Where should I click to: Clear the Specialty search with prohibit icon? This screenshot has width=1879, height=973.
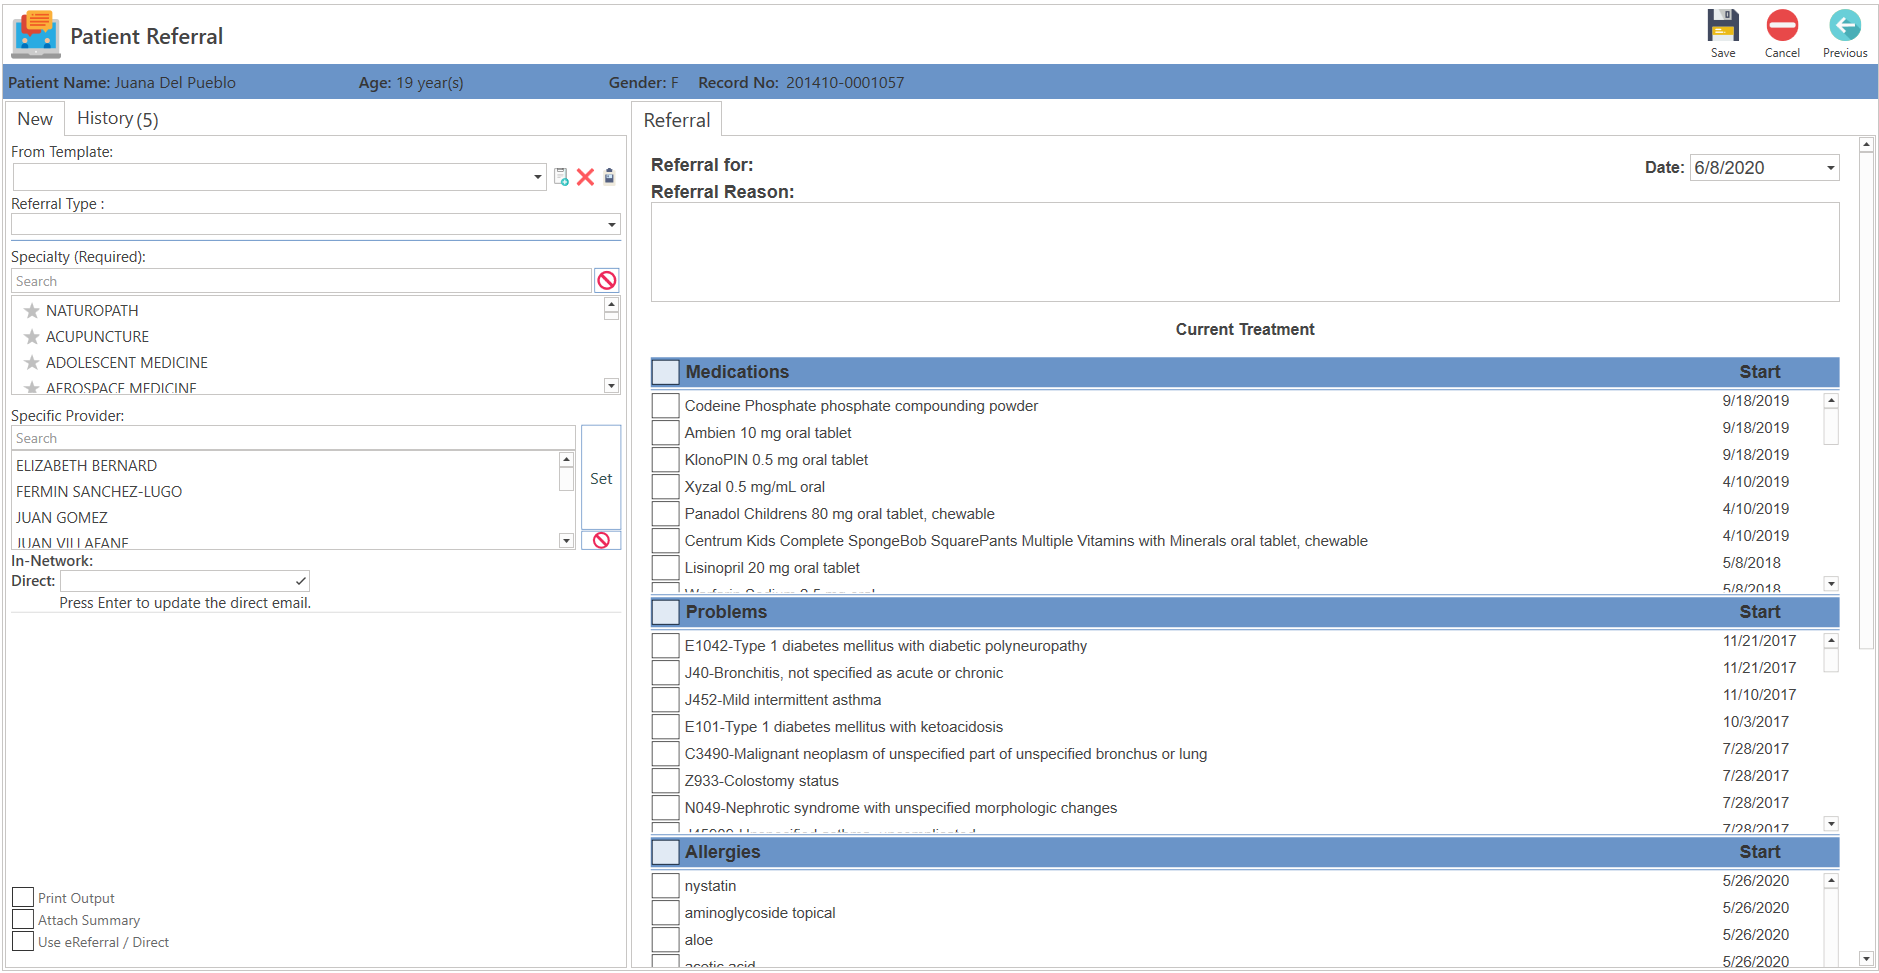(x=607, y=280)
